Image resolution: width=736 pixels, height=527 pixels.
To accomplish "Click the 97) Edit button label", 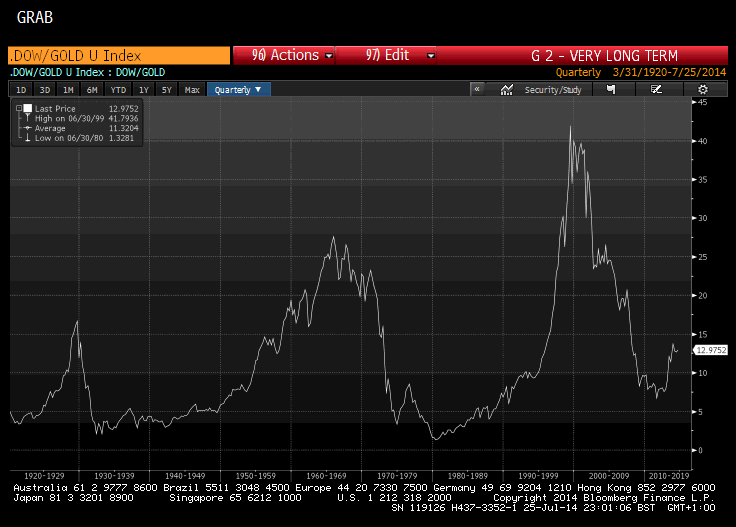I will (x=388, y=55).
